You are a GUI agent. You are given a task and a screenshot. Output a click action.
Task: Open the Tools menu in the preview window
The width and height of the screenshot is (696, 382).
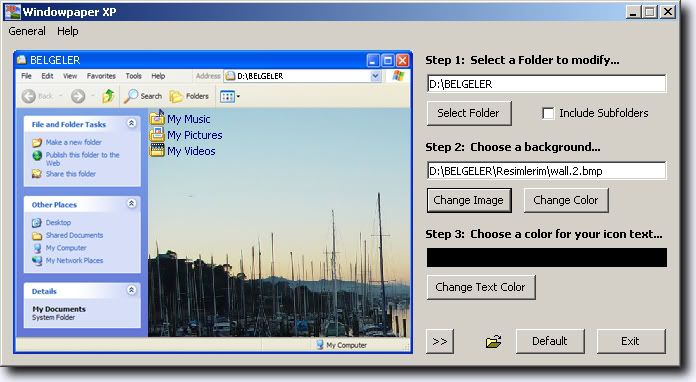(133, 76)
